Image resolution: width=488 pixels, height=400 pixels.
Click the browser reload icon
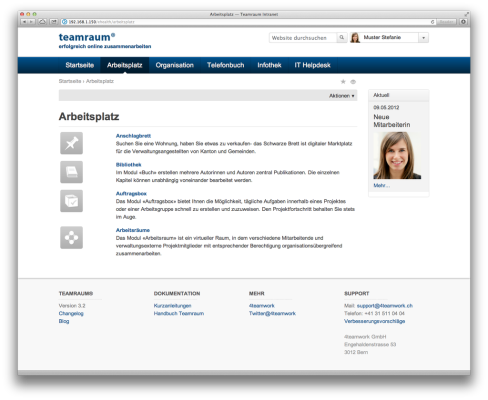pos(432,22)
